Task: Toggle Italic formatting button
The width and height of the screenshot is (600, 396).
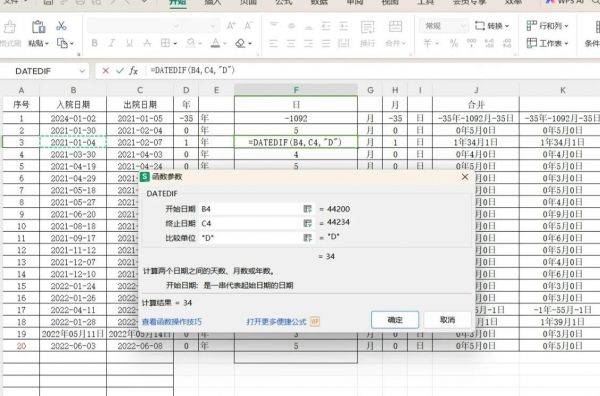Action: click(112, 43)
